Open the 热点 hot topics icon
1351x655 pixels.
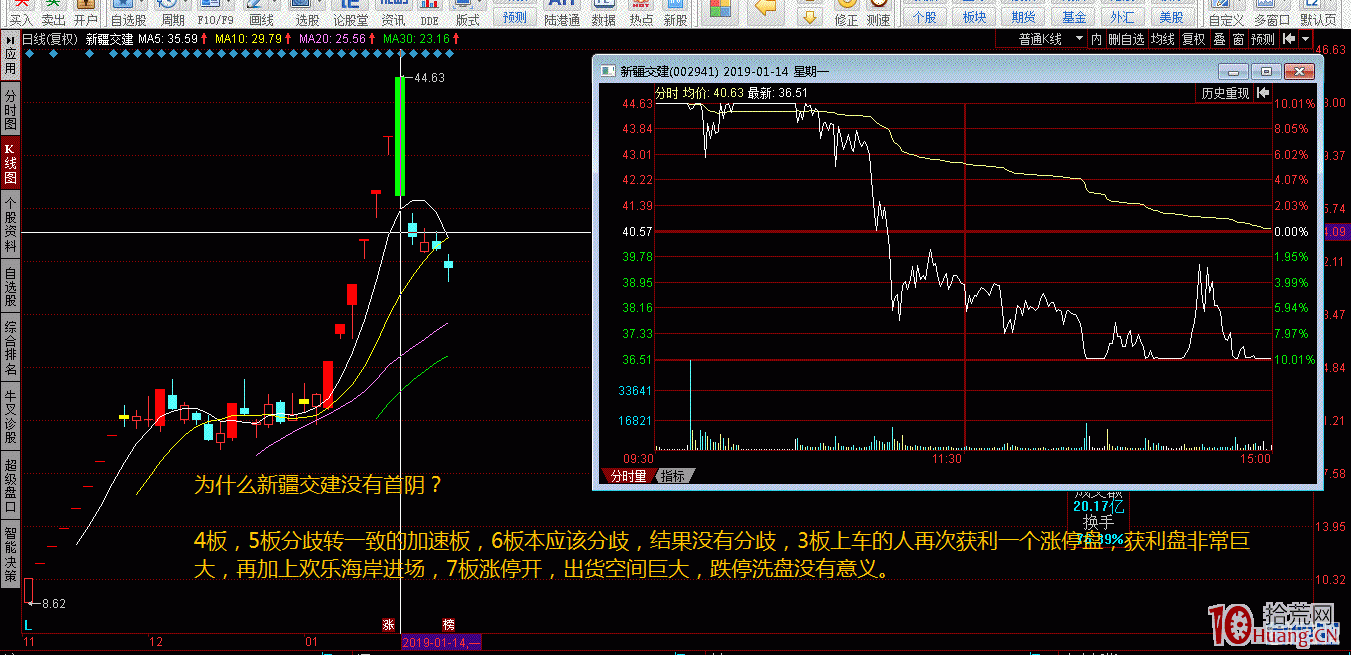(641, 13)
